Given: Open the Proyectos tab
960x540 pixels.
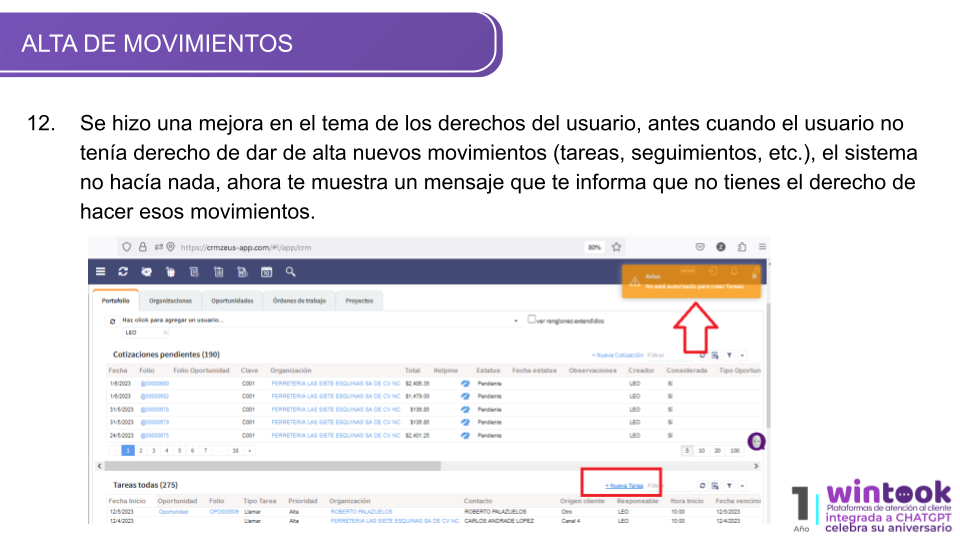Looking at the screenshot, I should (359, 301).
